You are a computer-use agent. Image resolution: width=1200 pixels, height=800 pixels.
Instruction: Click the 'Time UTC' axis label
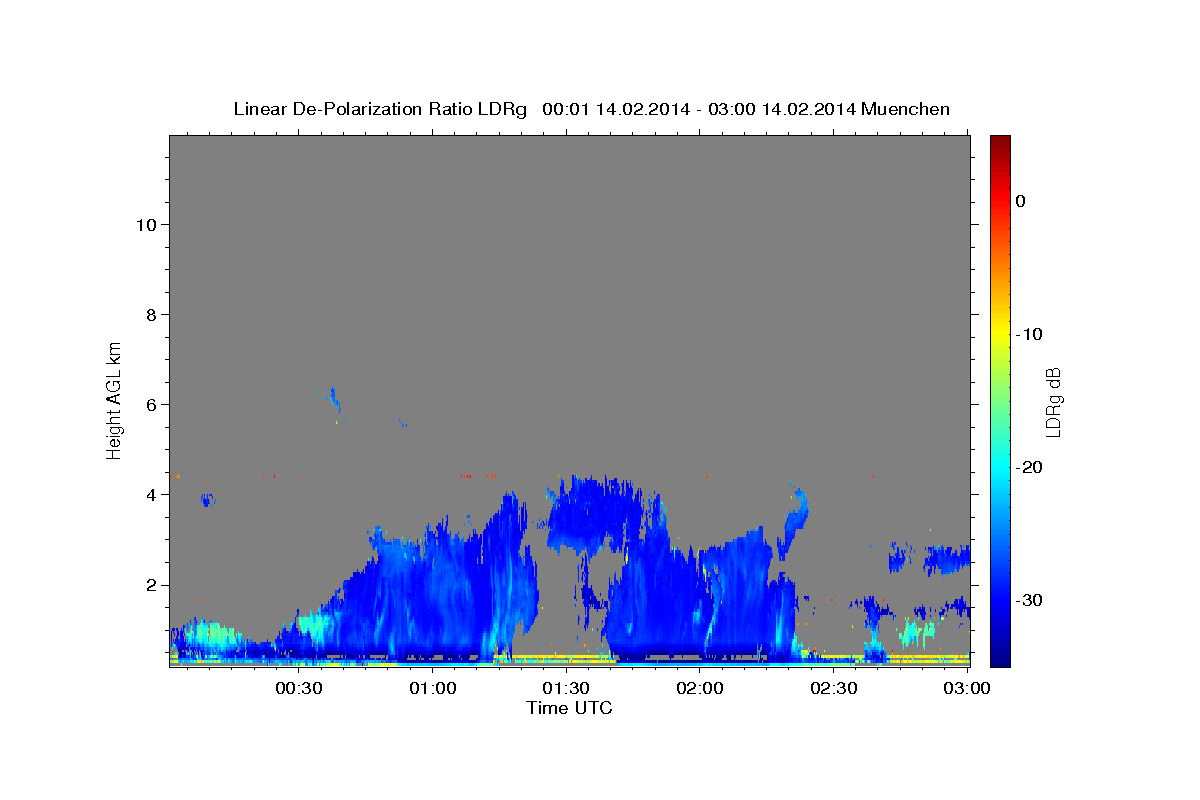(x=569, y=708)
